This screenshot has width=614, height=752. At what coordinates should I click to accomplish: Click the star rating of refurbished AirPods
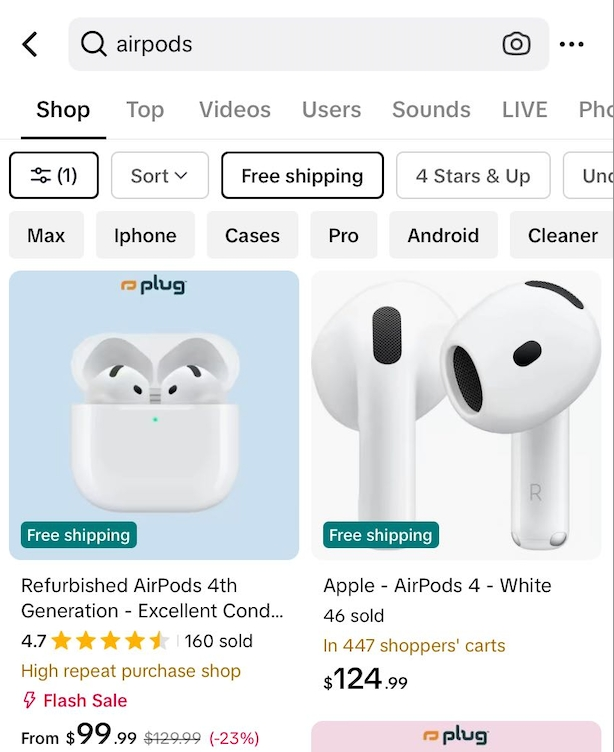pyautogui.click(x=110, y=641)
